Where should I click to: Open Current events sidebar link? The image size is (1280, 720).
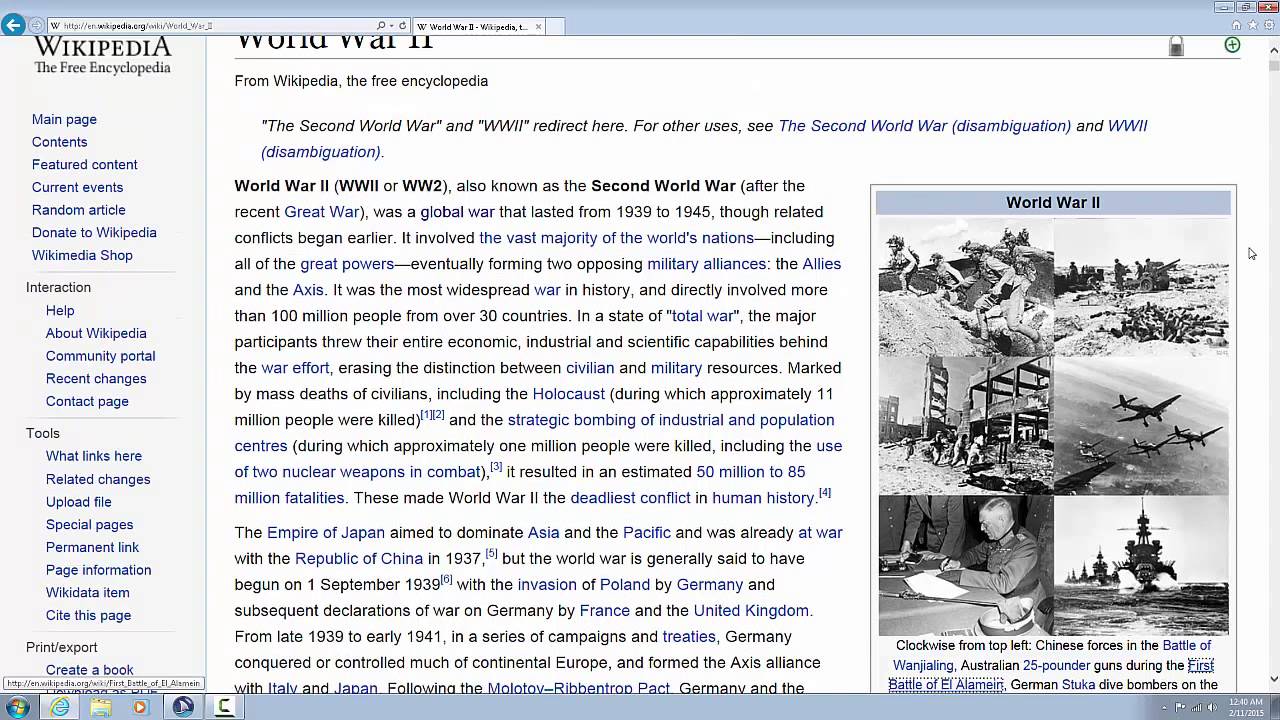tap(77, 187)
